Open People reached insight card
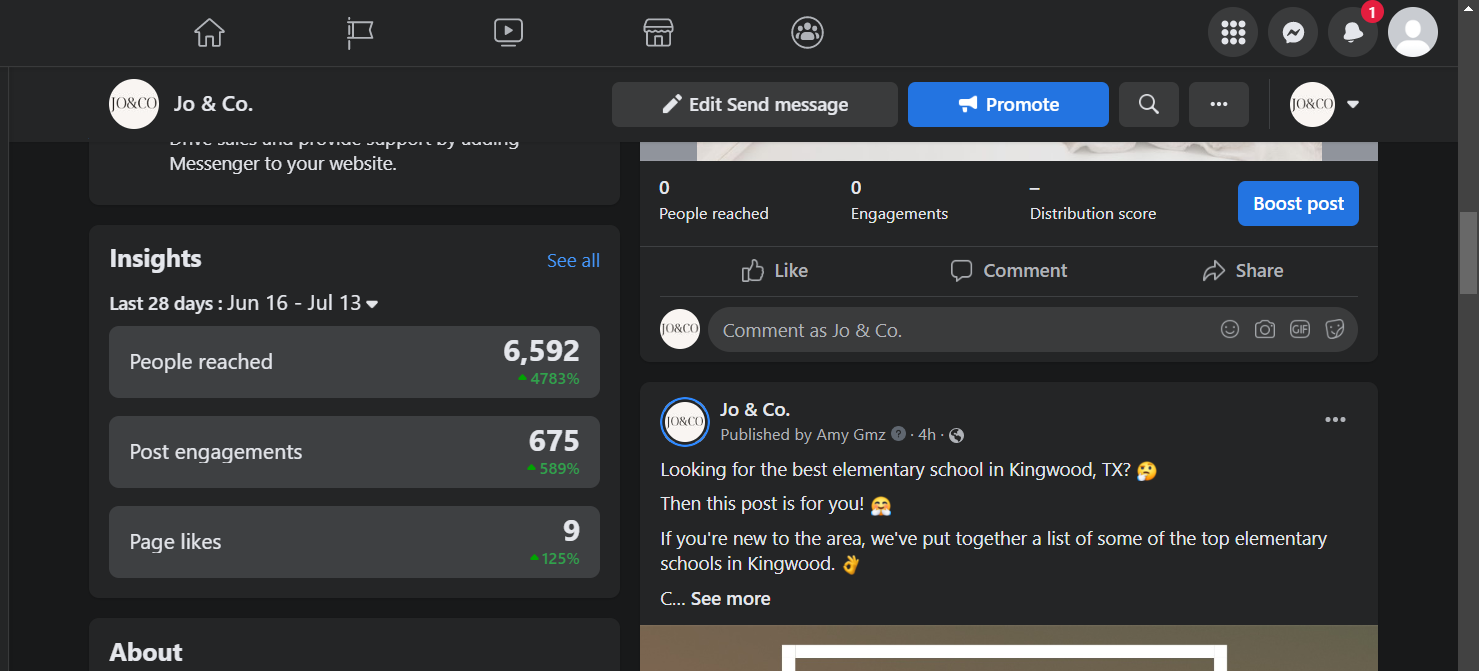The width and height of the screenshot is (1479, 671). click(x=354, y=362)
